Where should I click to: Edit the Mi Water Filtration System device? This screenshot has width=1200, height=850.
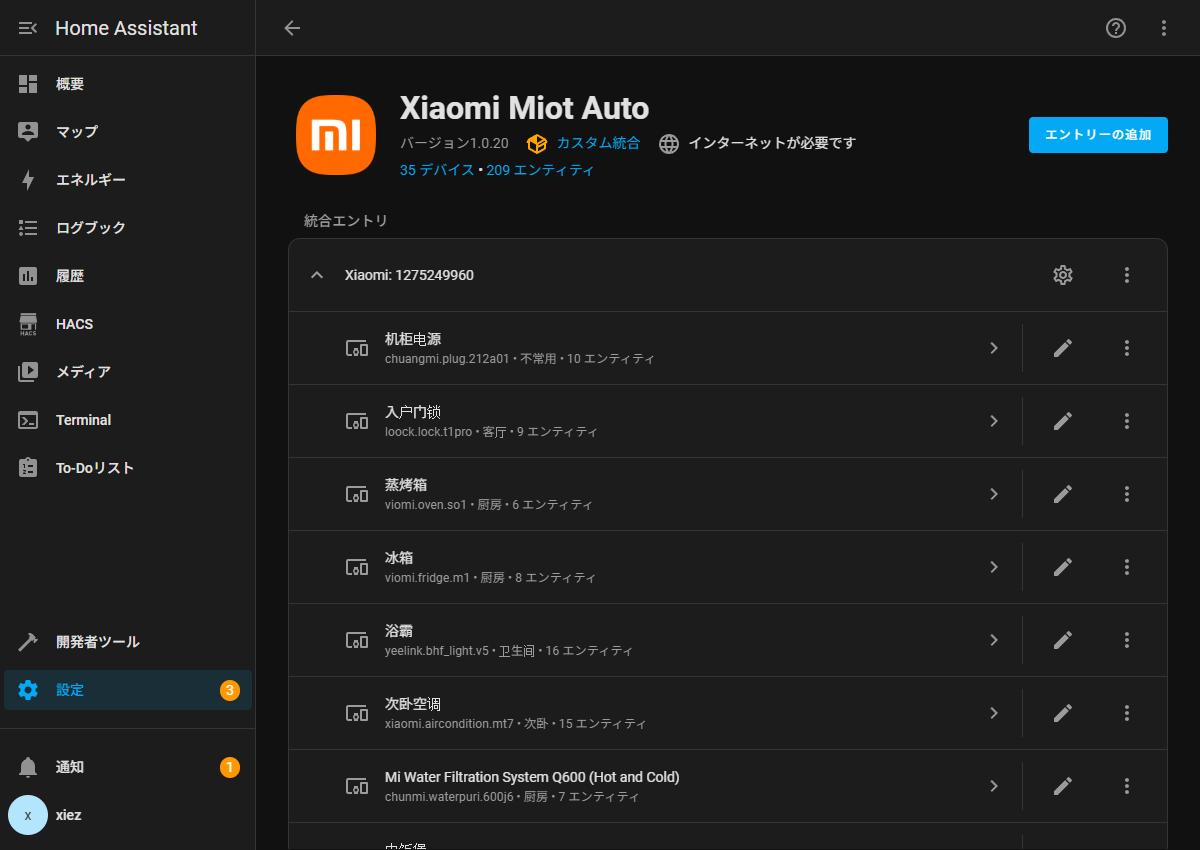(x=1063, y=786)
